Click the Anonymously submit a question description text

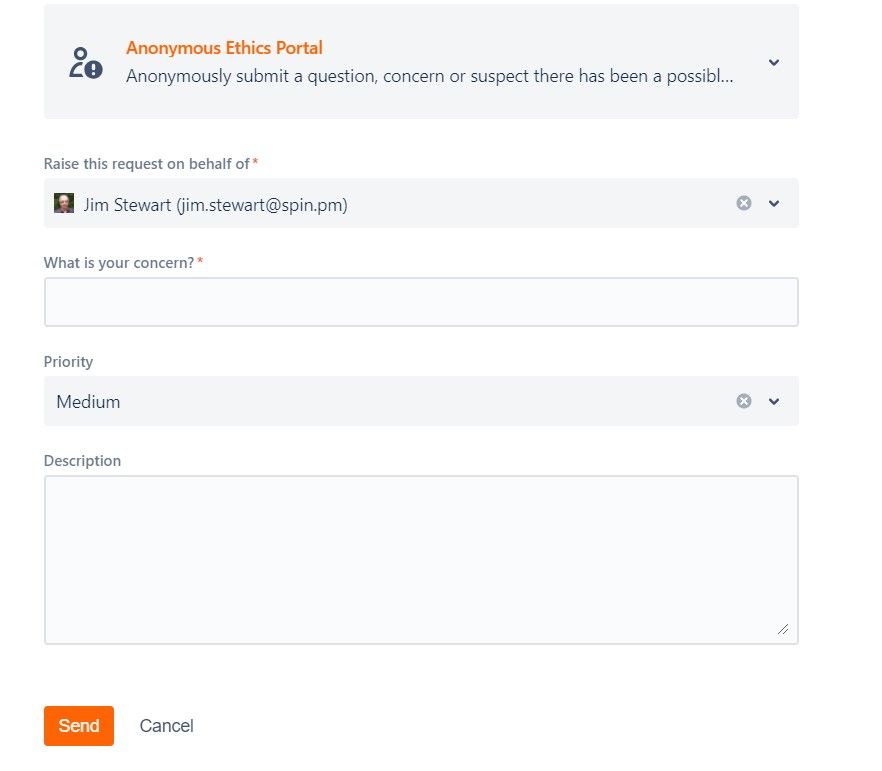pos(430,76)
